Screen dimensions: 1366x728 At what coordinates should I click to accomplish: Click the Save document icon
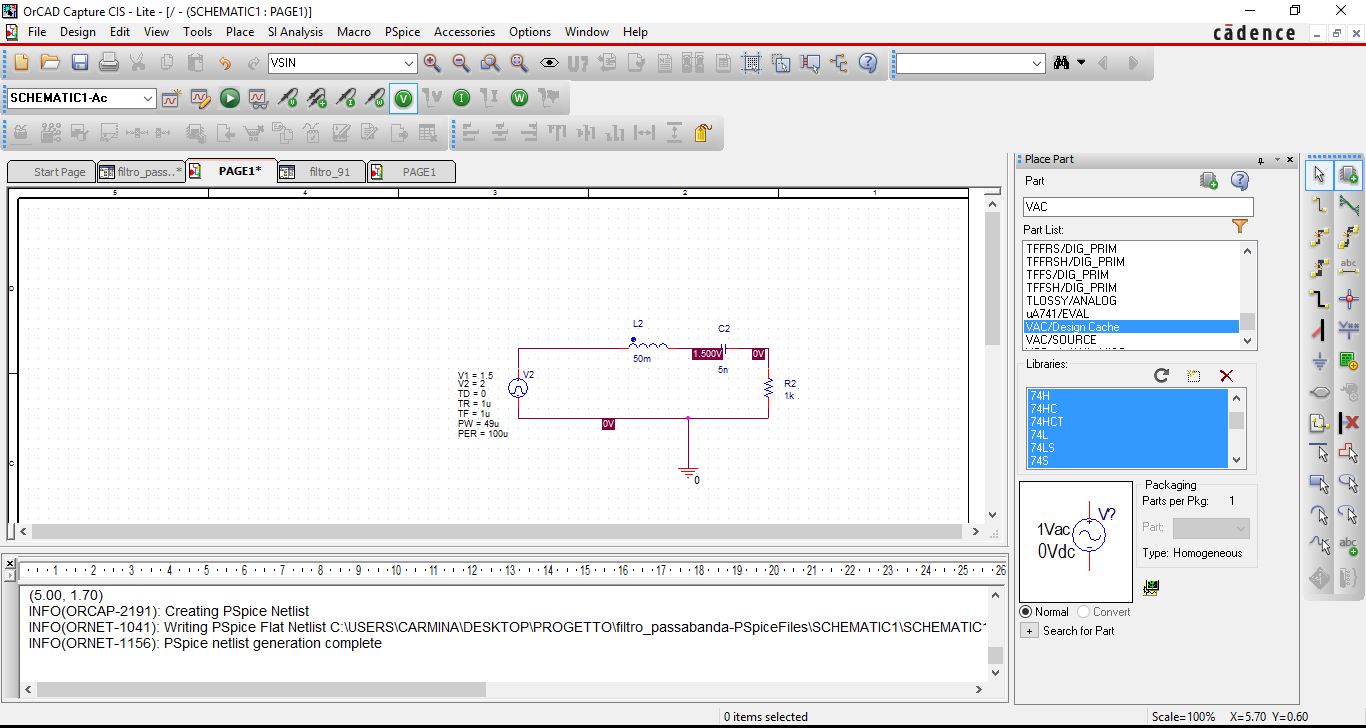[79, 63]
